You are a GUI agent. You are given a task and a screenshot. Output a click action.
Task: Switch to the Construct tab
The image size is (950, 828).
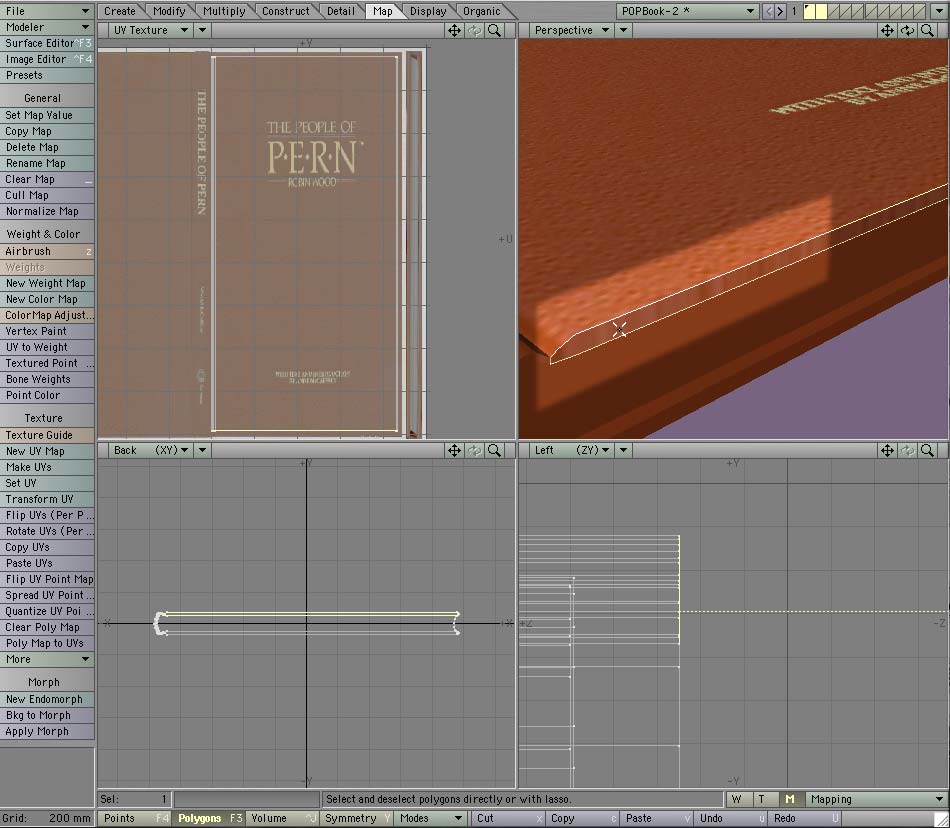pos(285,11)
